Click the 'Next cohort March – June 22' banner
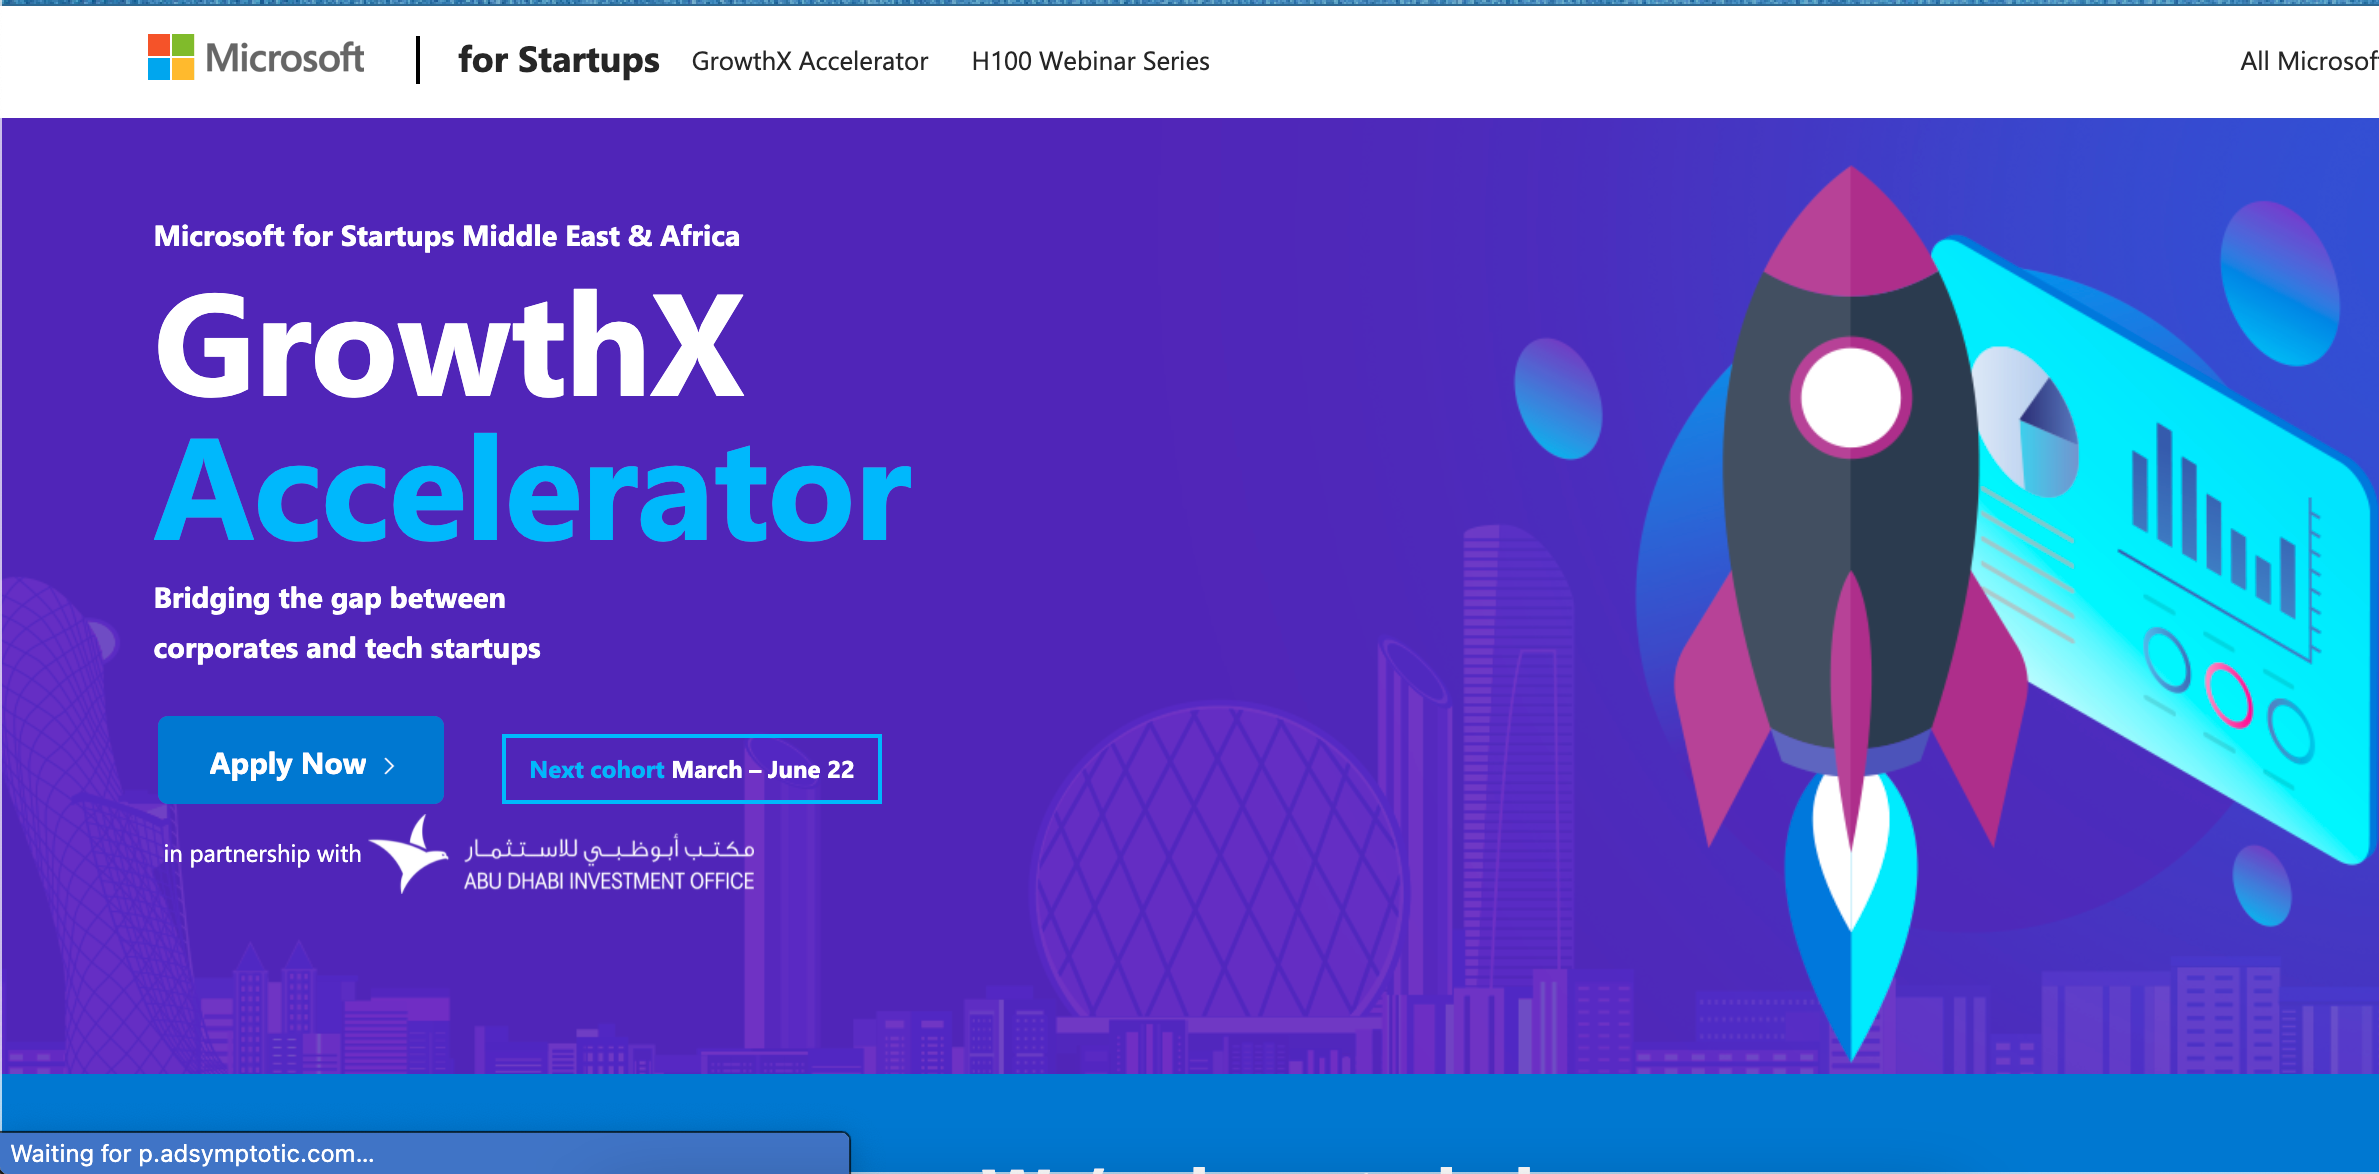Screen dimensions: 2379x1174 tap(691, 768)
